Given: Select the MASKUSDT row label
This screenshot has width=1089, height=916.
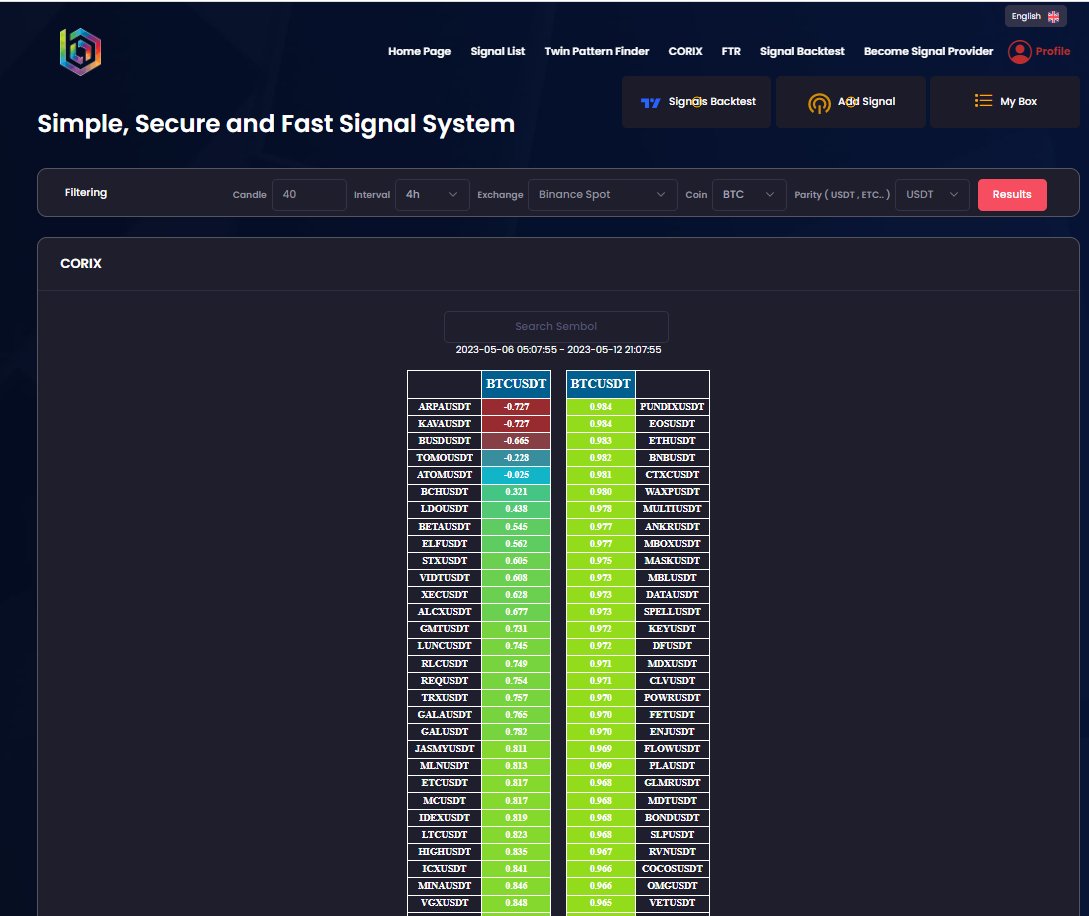Looking at the screenshot, I should 672,560.
